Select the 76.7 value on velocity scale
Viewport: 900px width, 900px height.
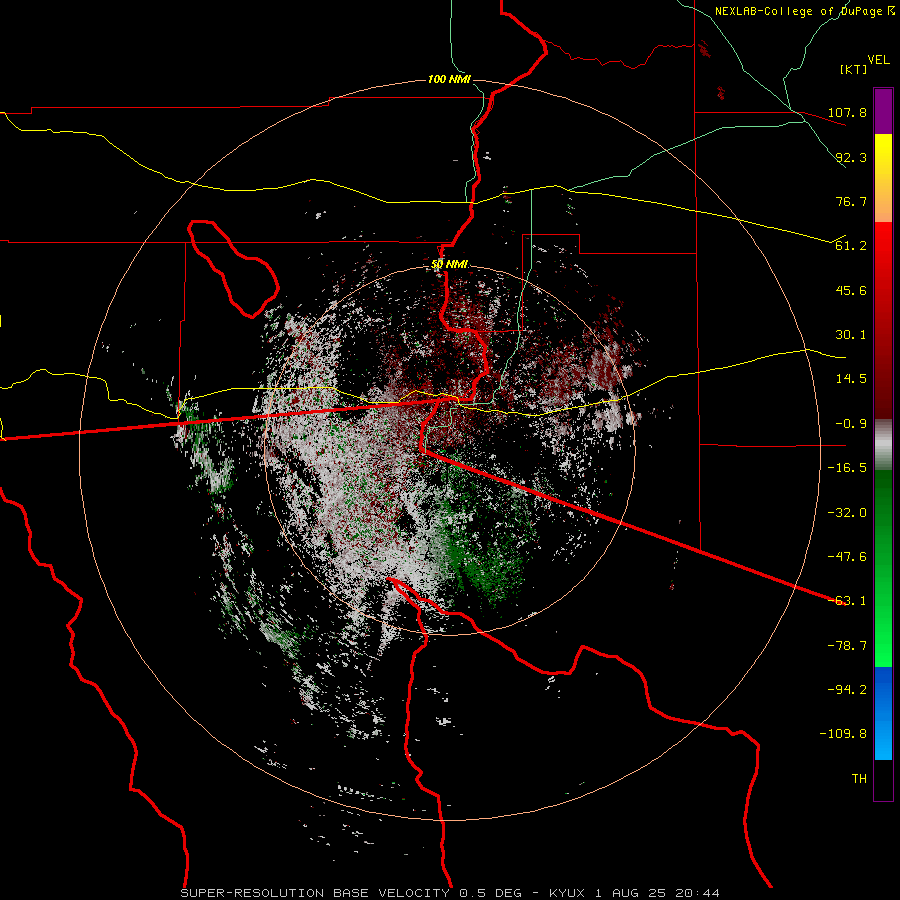[x=851, y=201]
